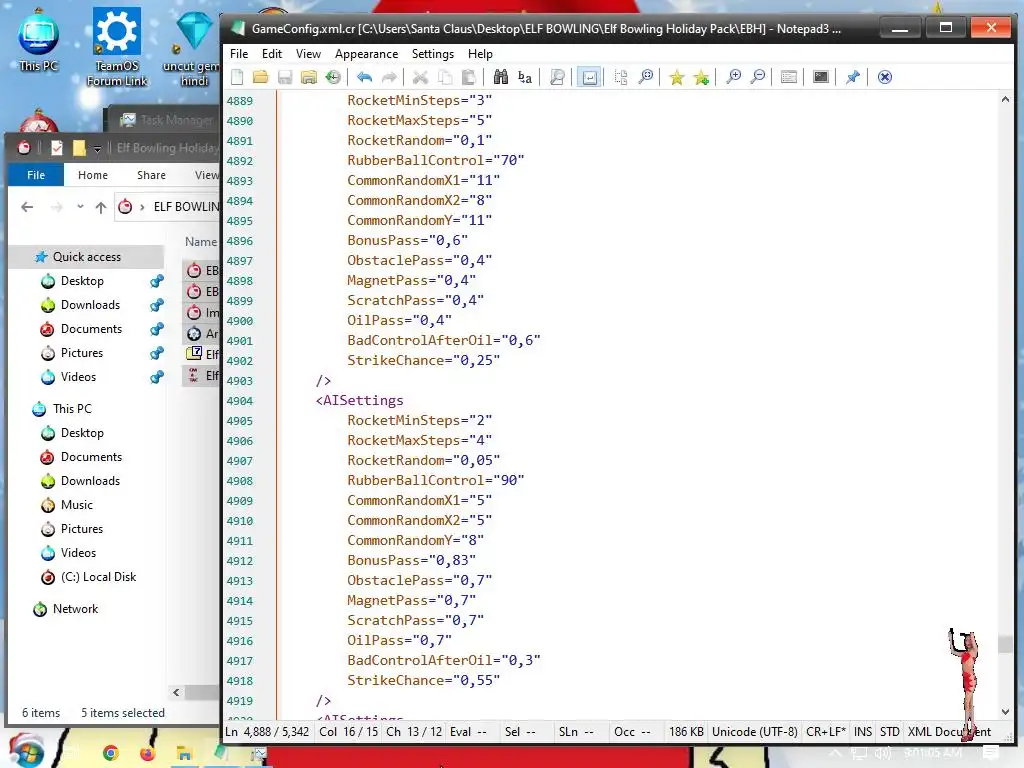This screenshot has width=1024, height=768.
Task: Click the blue circled X exit icon
Action: [x=884, y=77]
